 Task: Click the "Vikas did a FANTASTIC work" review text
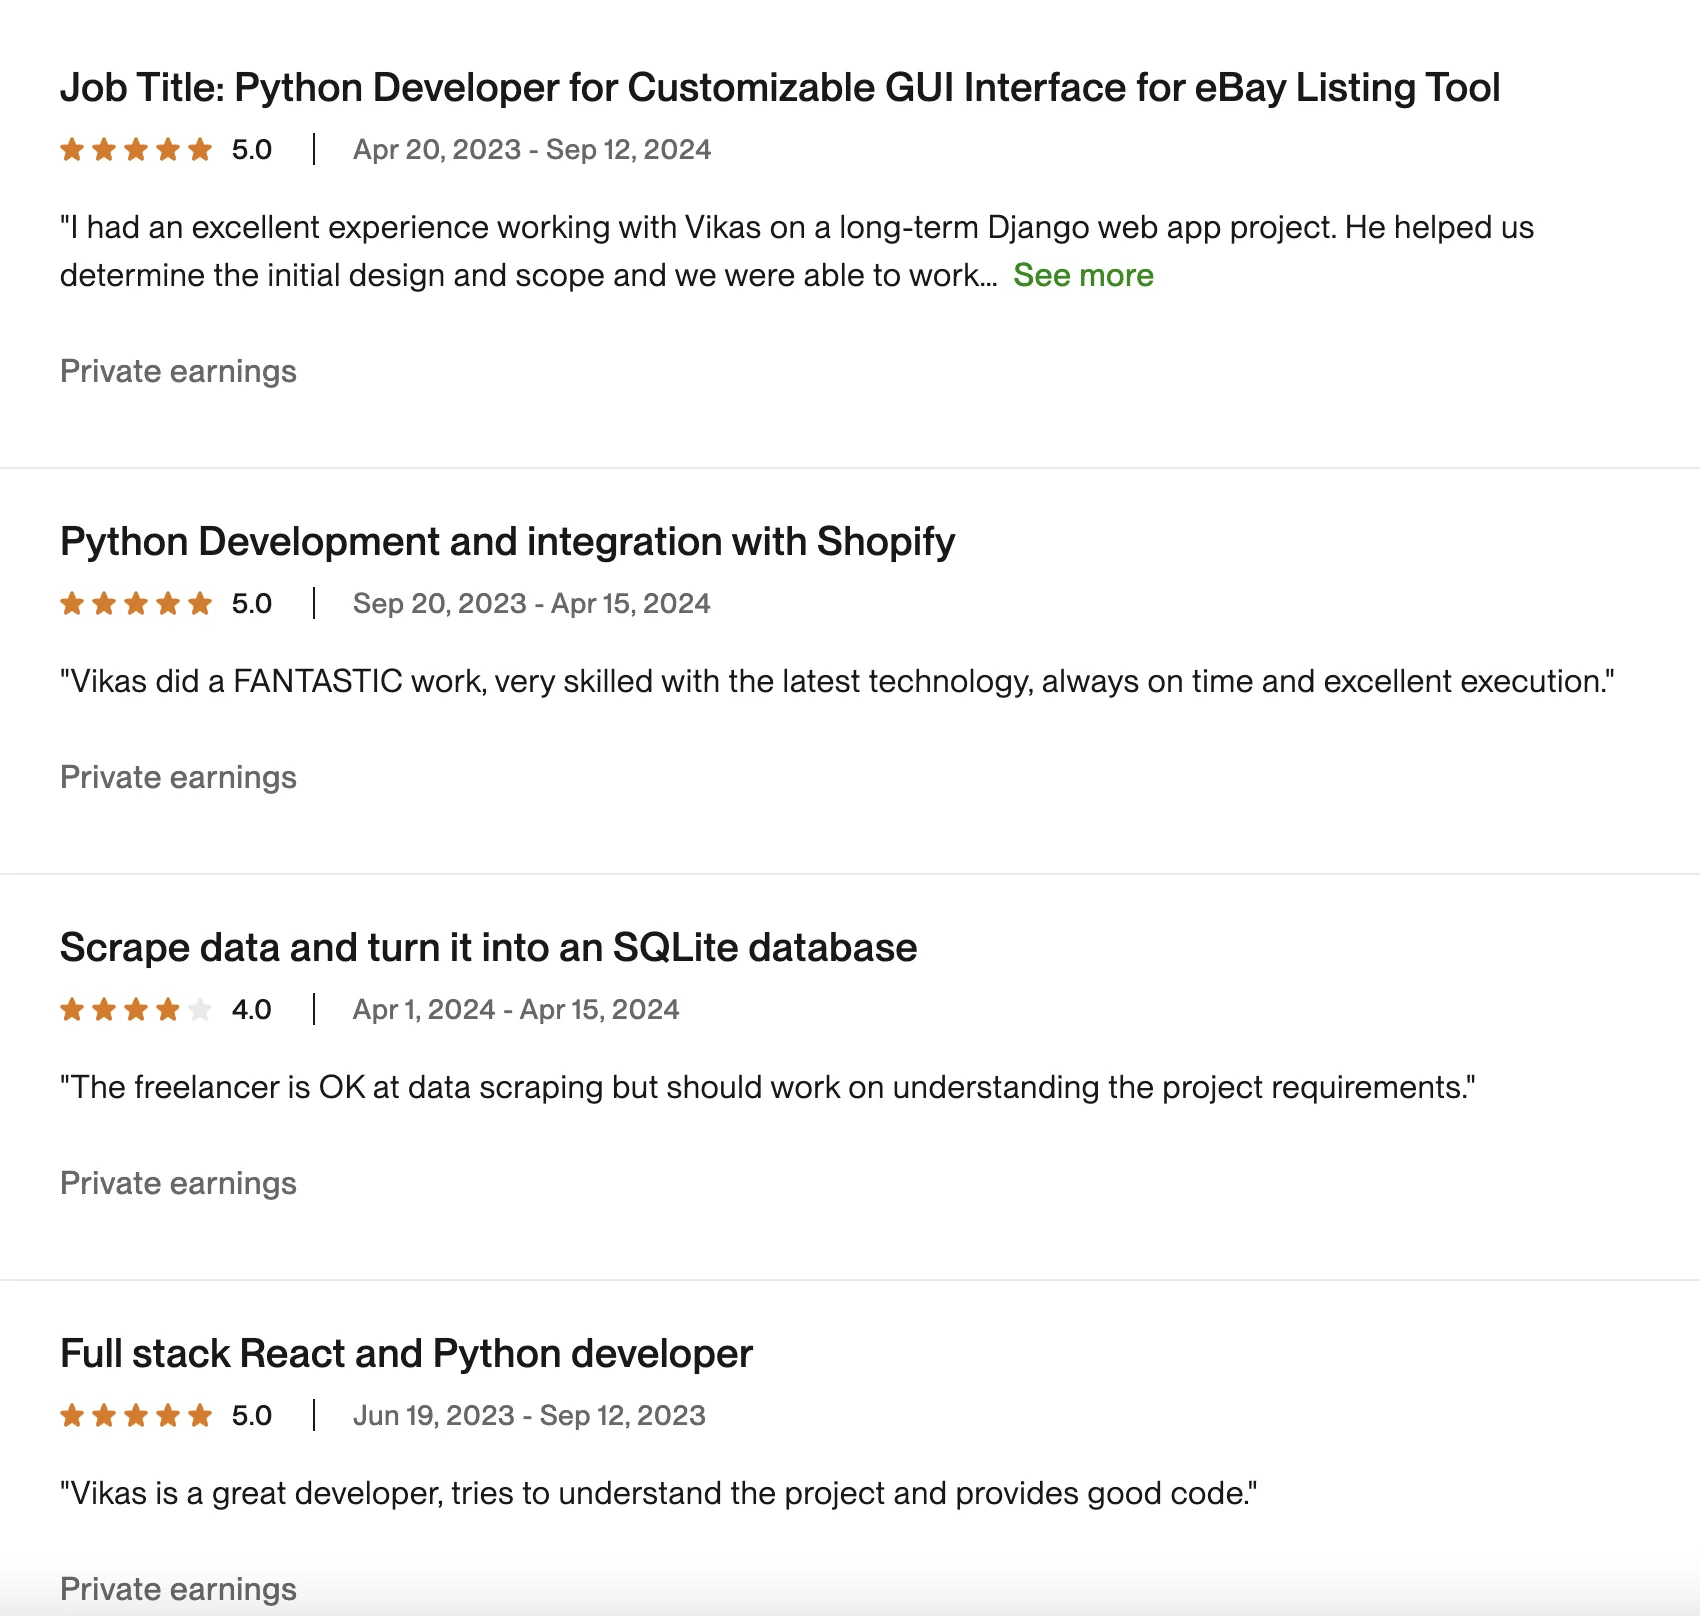837,682
